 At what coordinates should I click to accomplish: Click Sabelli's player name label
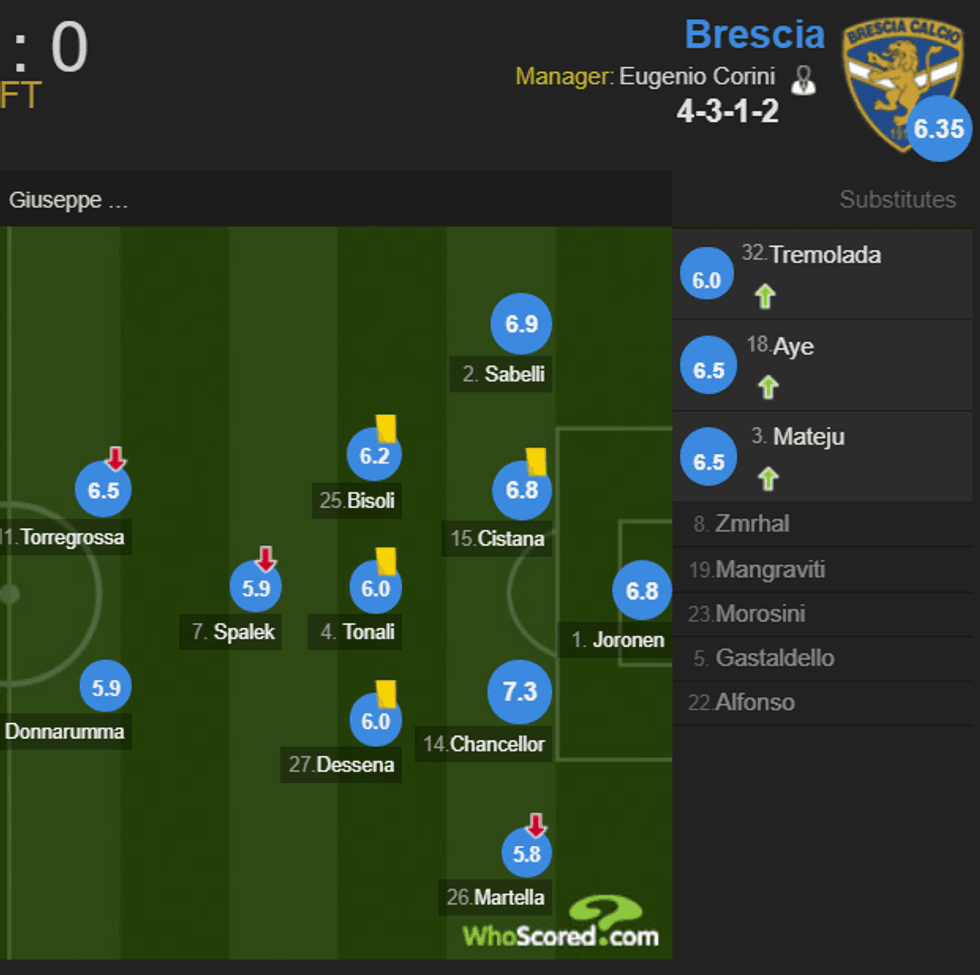tap(514, 375)
